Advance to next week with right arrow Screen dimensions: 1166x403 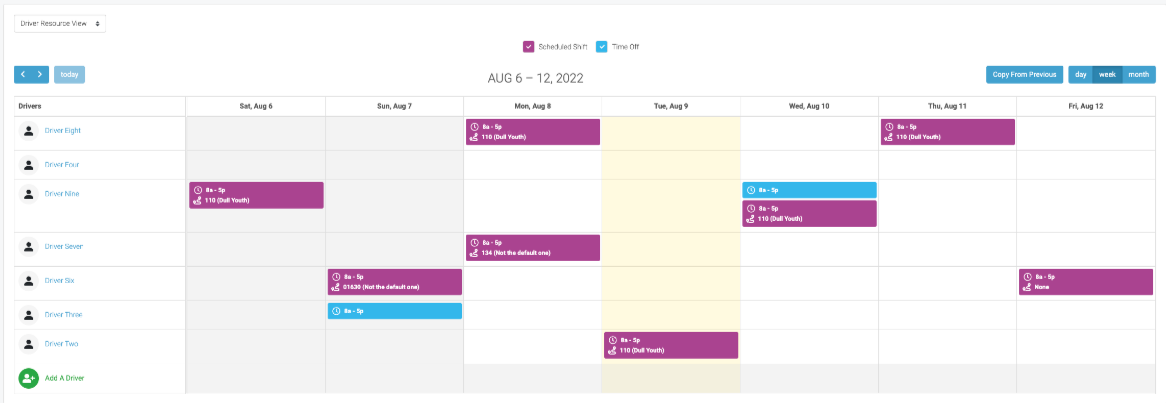coord(40,74)
